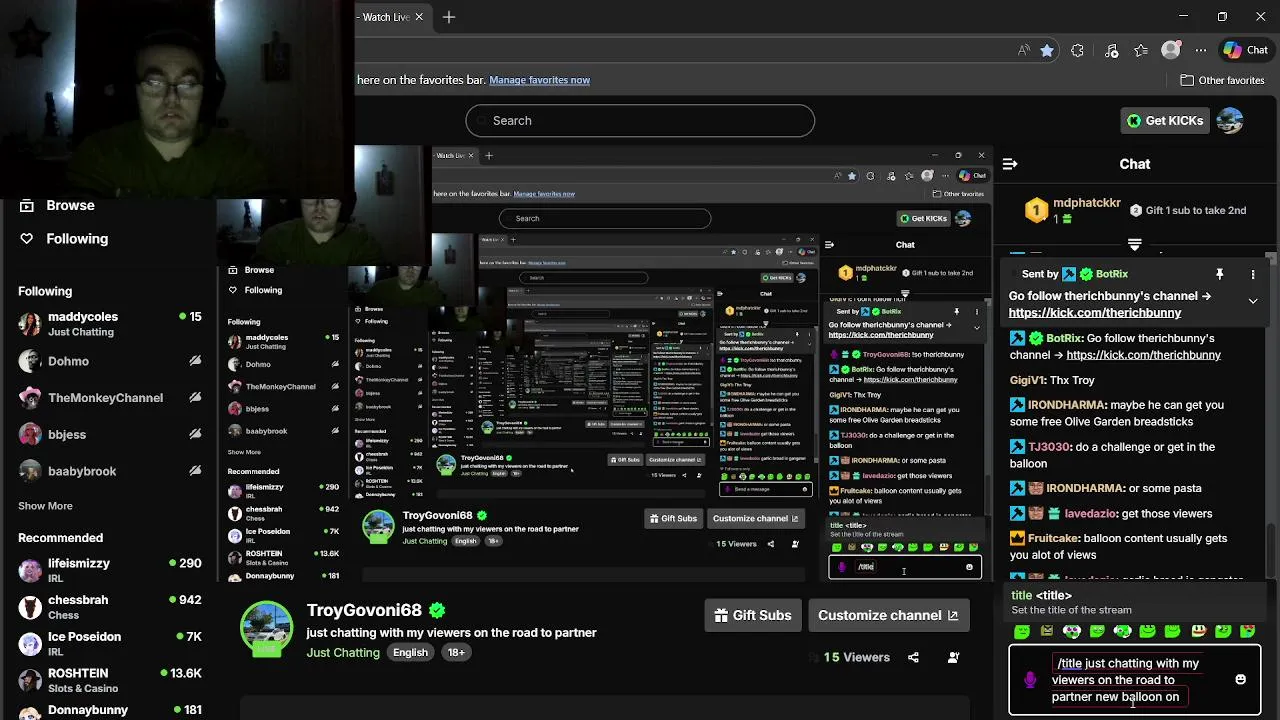Viewport: 1280px width, 720px height.
Task: Unpin the BotRix message via the pin icon
Action: [x=1220, y=274]
